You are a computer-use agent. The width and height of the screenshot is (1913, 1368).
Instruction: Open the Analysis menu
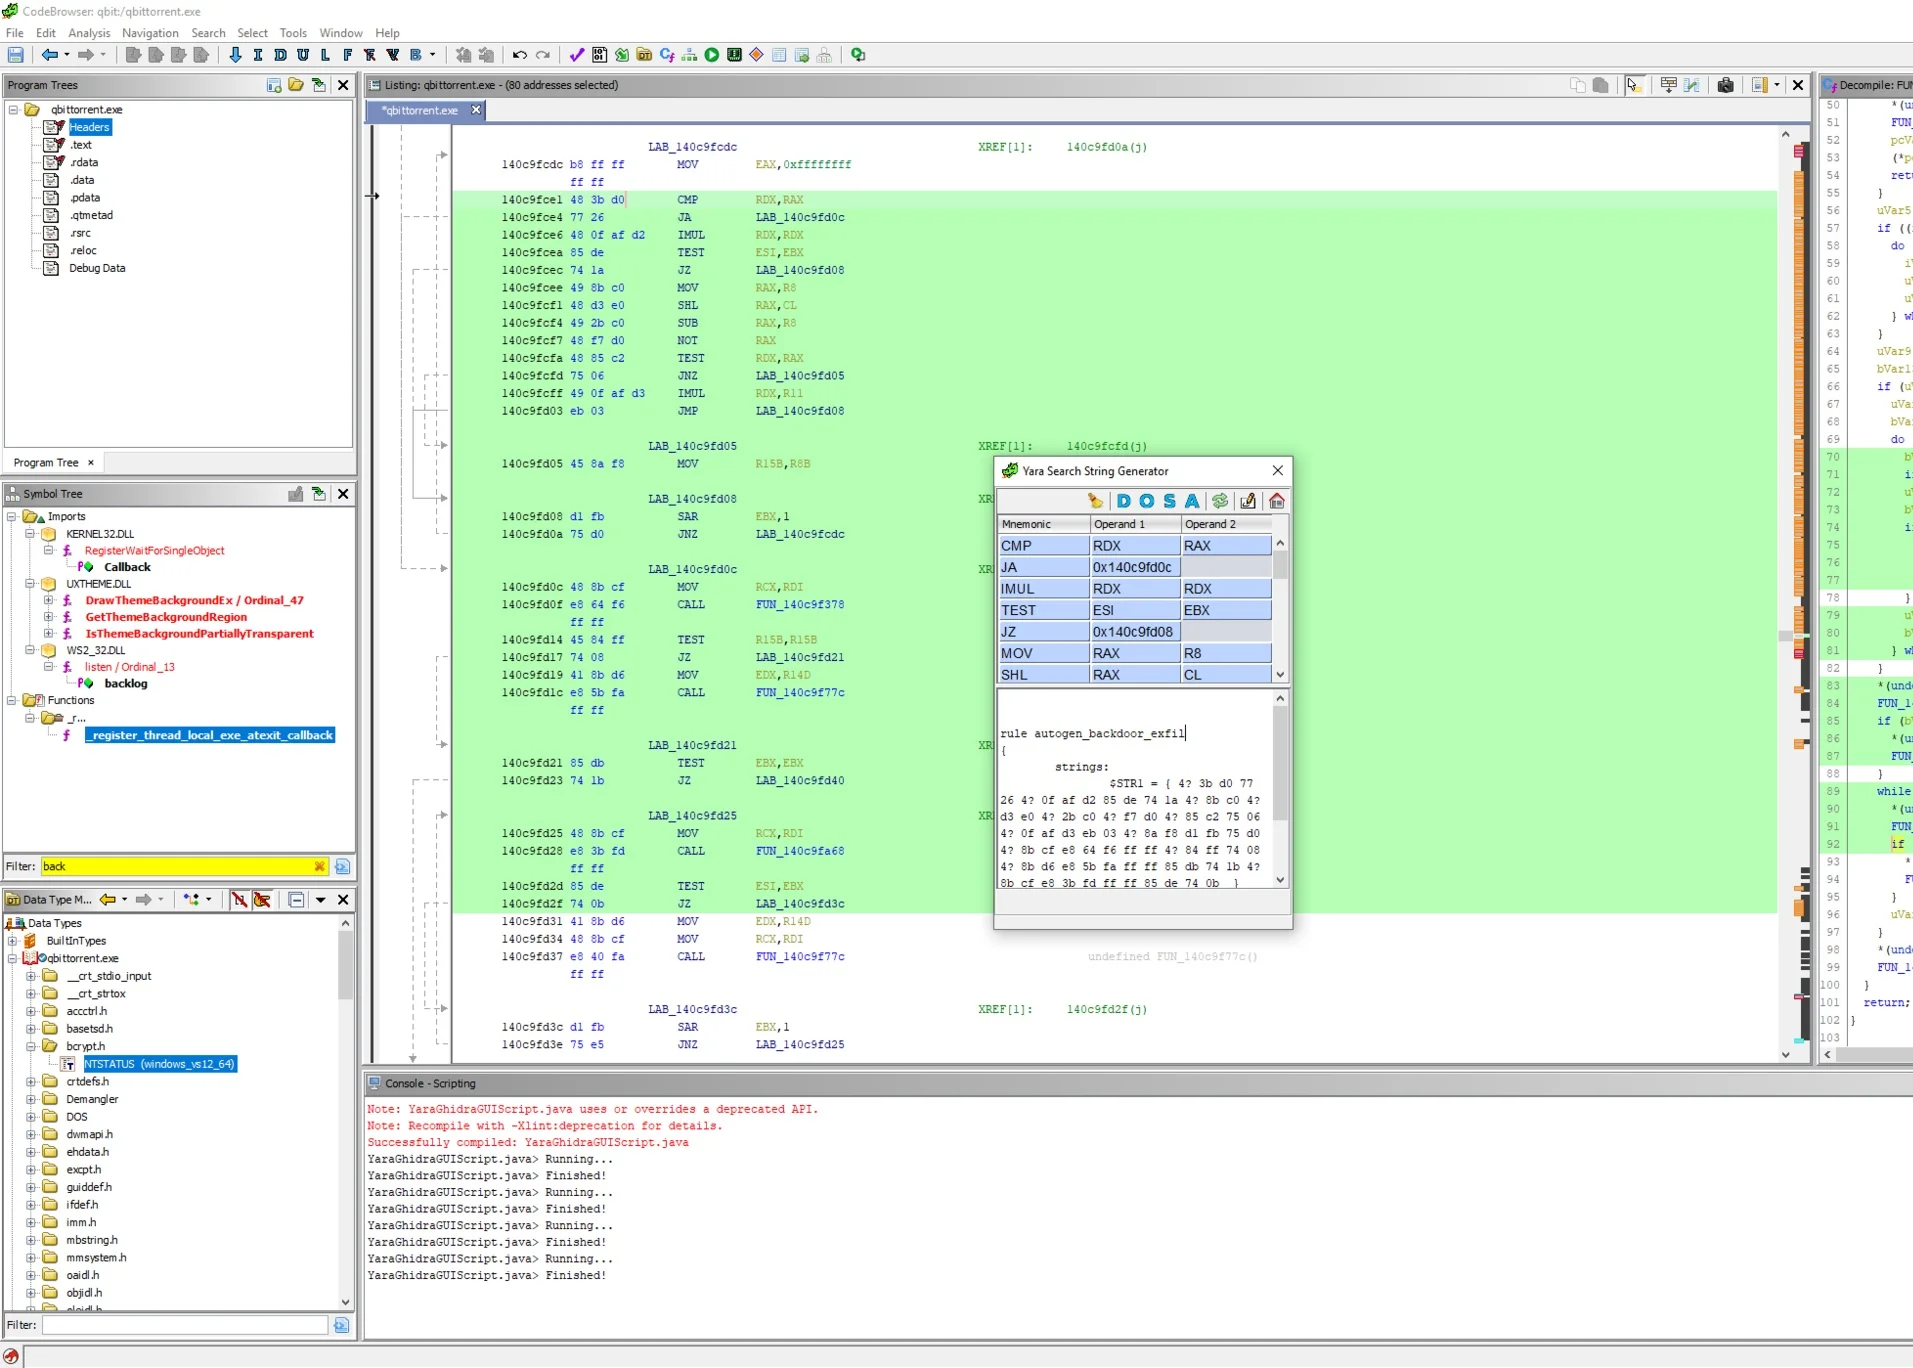click(89, 33)
